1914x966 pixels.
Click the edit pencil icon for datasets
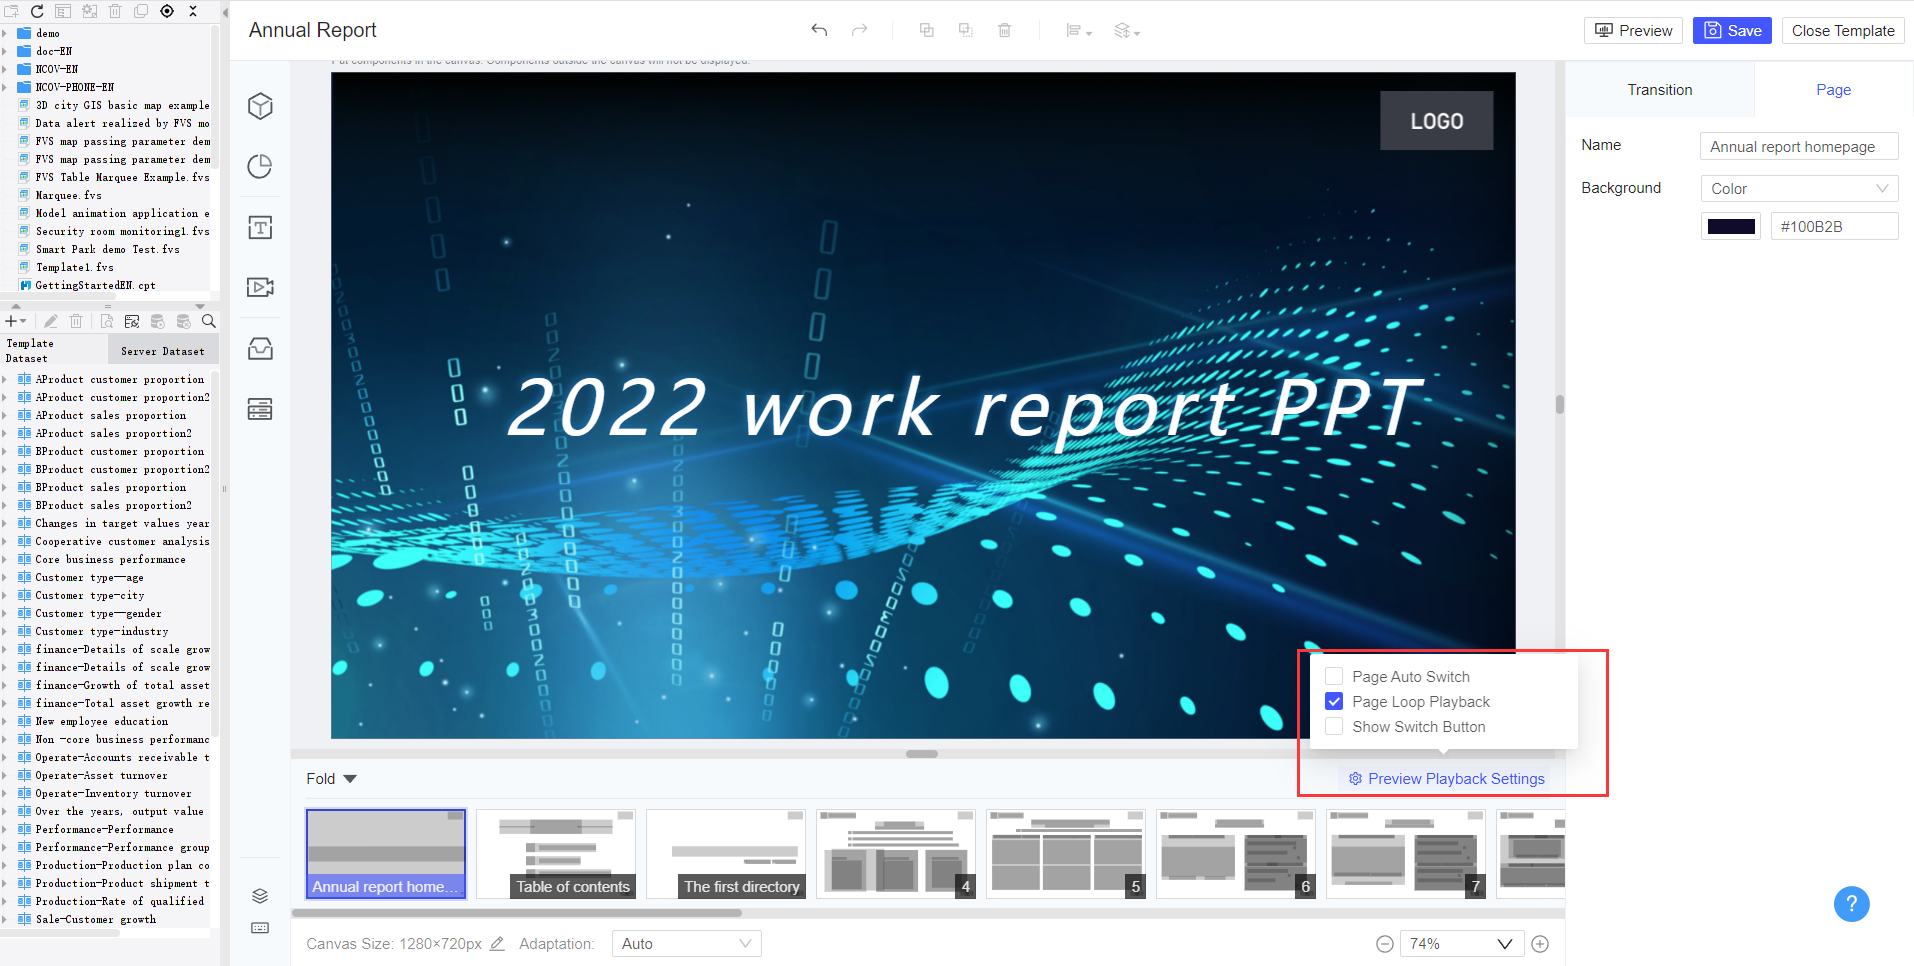(x=50, y=321)
